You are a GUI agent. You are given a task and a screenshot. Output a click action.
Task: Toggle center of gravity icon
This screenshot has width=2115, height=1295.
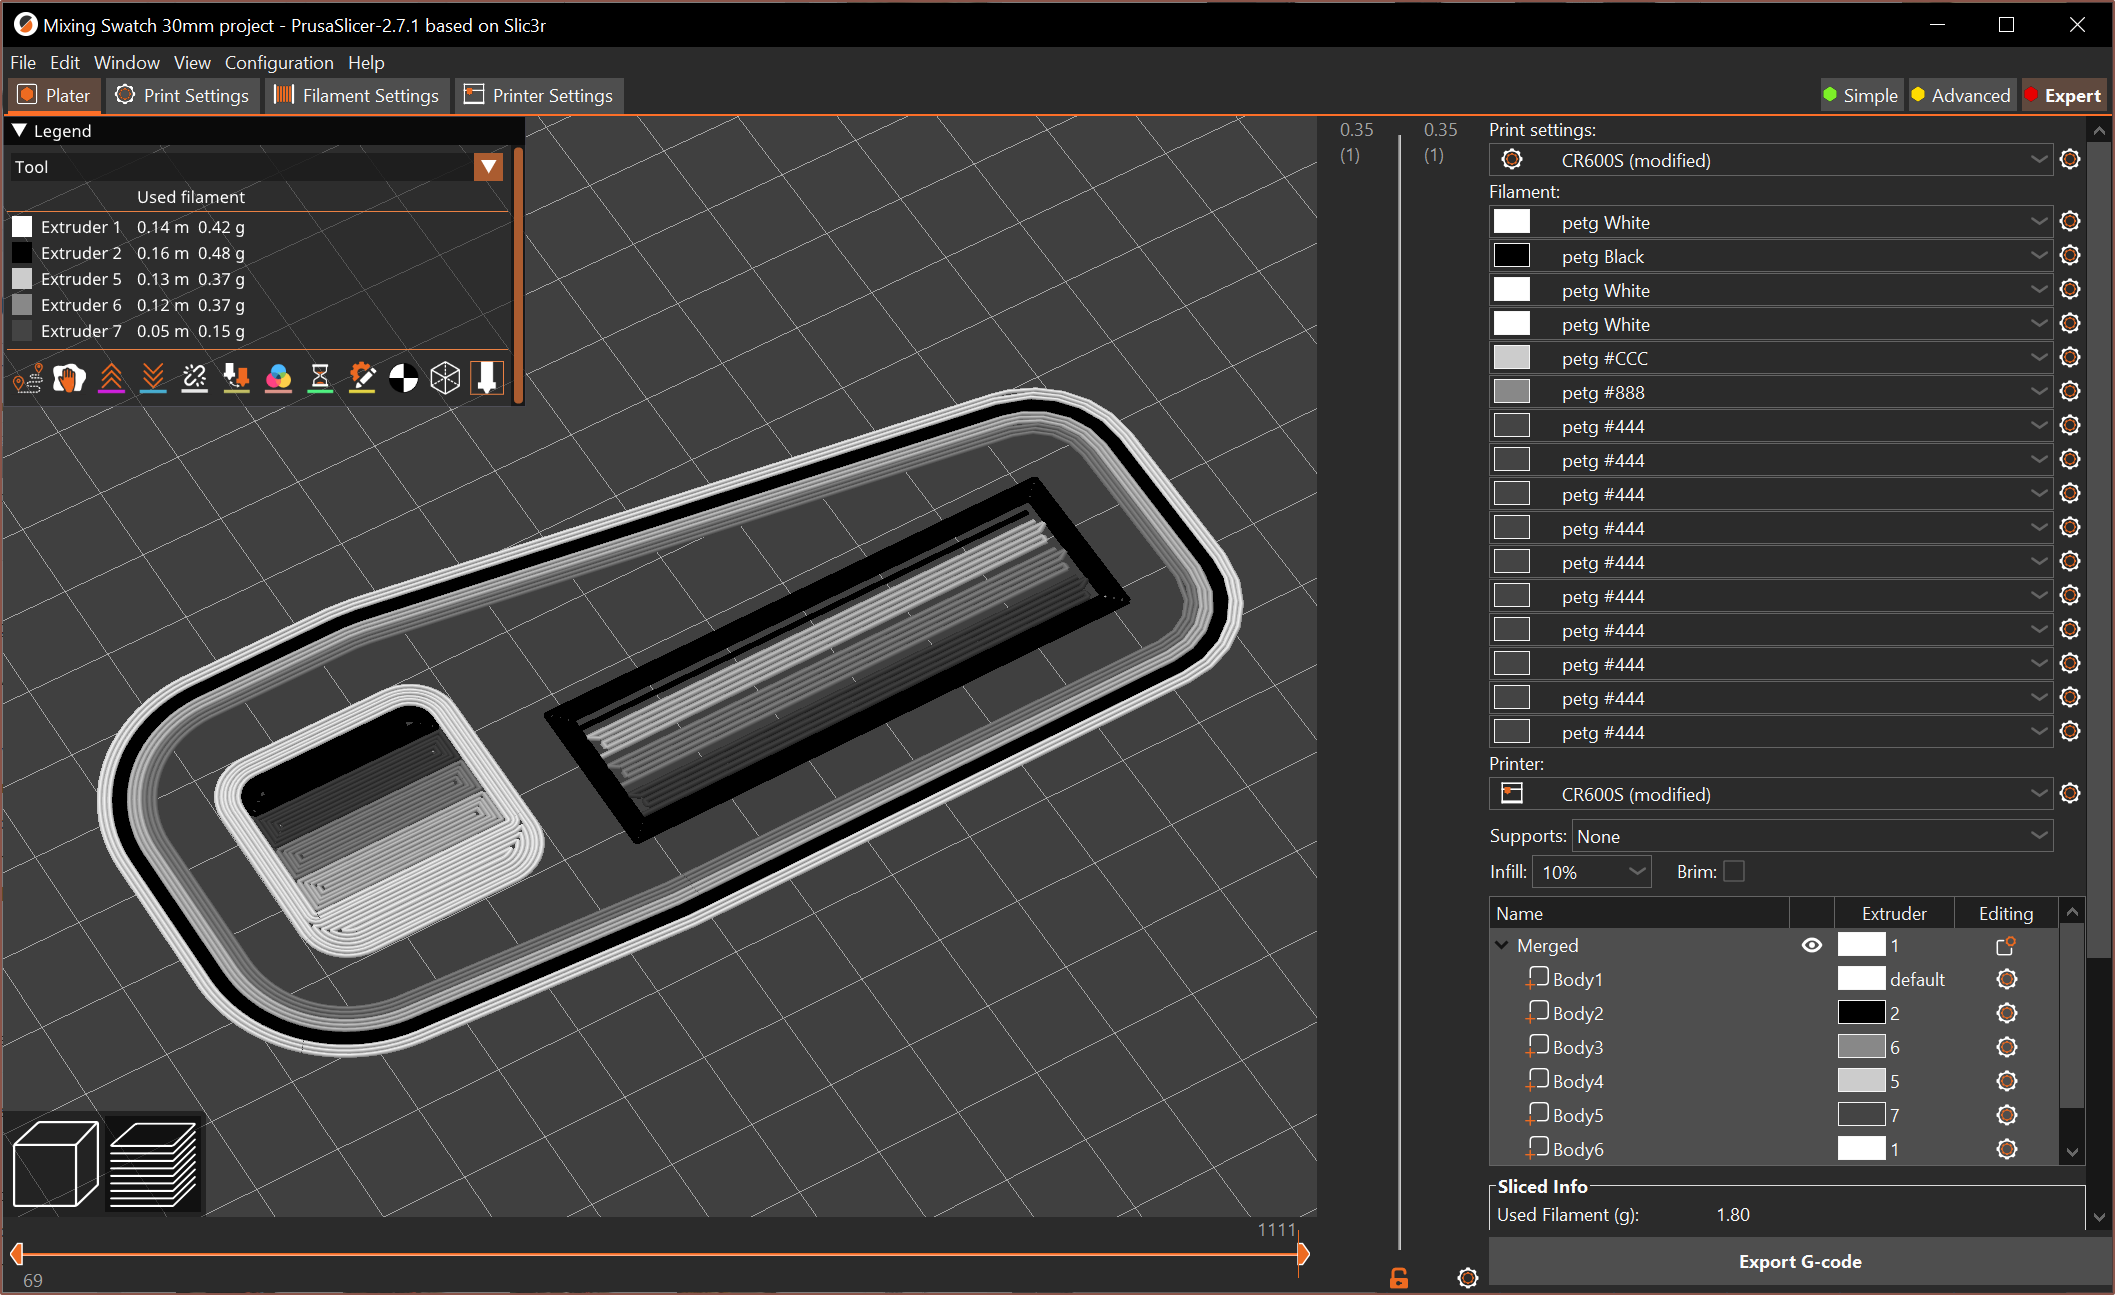click(x=403, y=378)
